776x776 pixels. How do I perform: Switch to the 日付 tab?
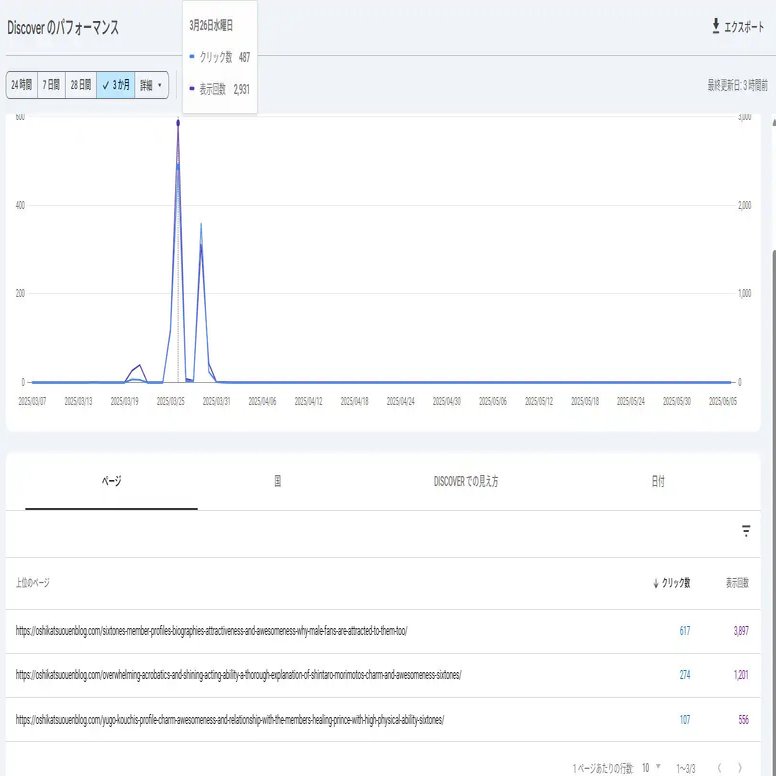[x=657, y=481]
